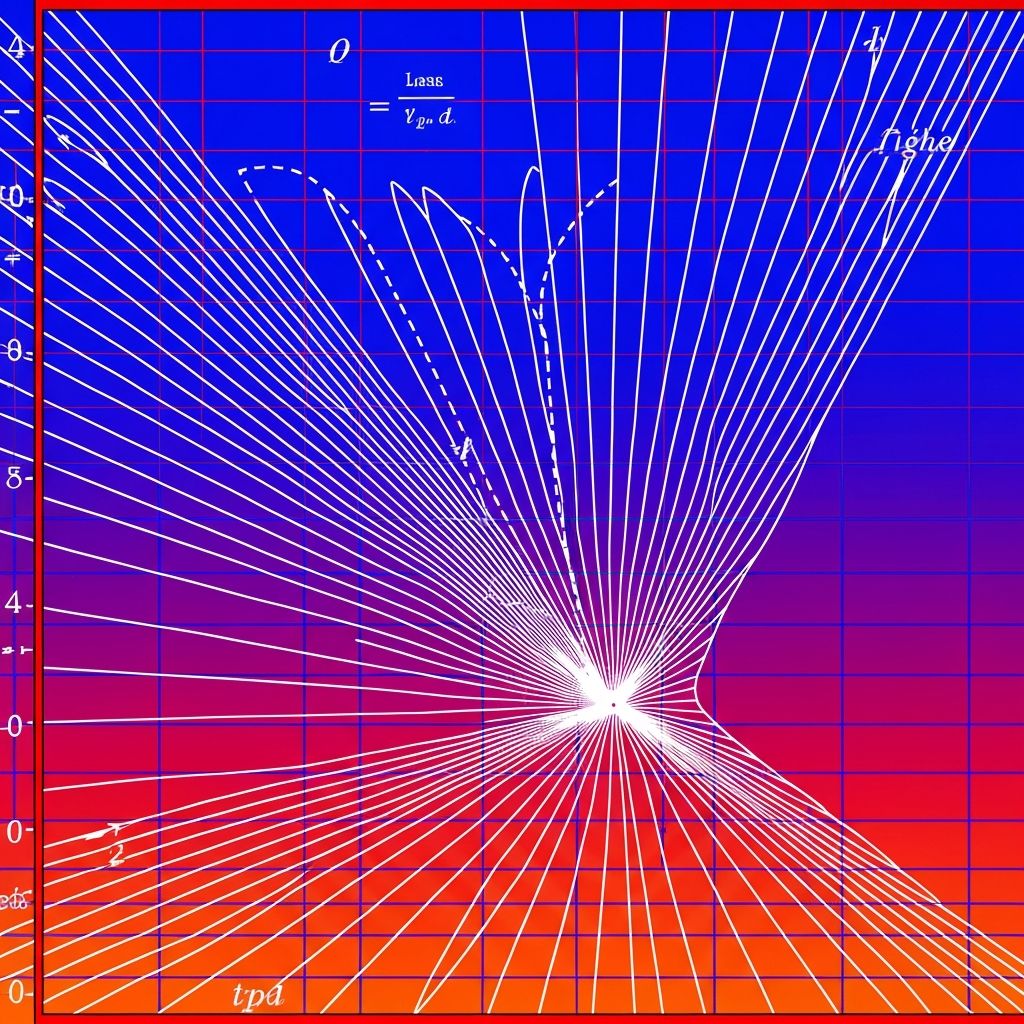1024x1024 pixels.
Task: Select the "Tighe" label in the plot
Action: [x=915, y=142]
